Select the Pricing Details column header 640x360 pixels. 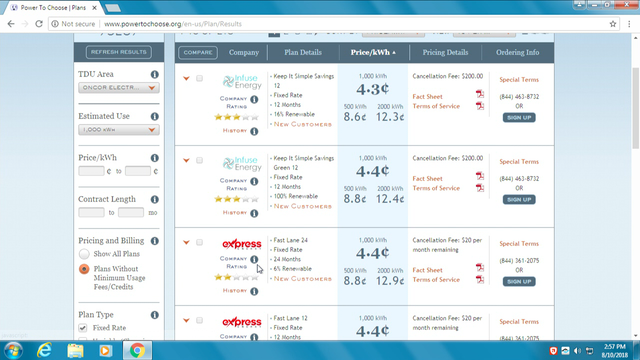point(445,53)
